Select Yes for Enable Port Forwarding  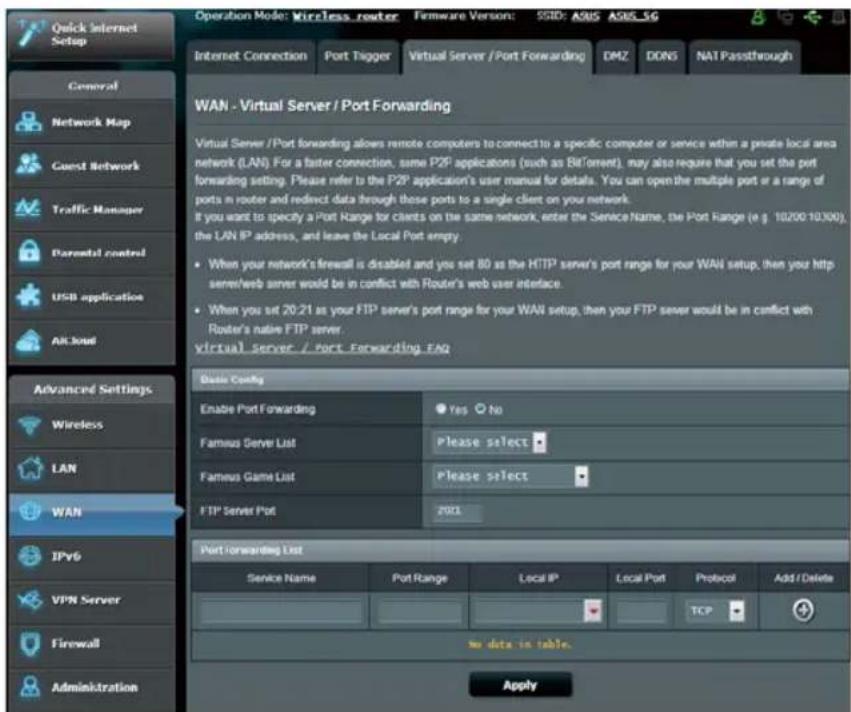click(441, 409)
